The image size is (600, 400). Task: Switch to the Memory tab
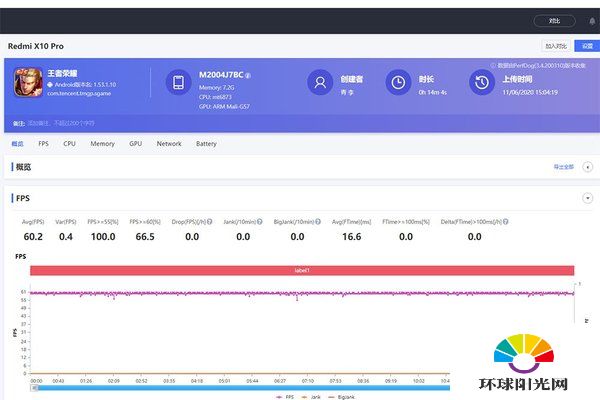102,144
